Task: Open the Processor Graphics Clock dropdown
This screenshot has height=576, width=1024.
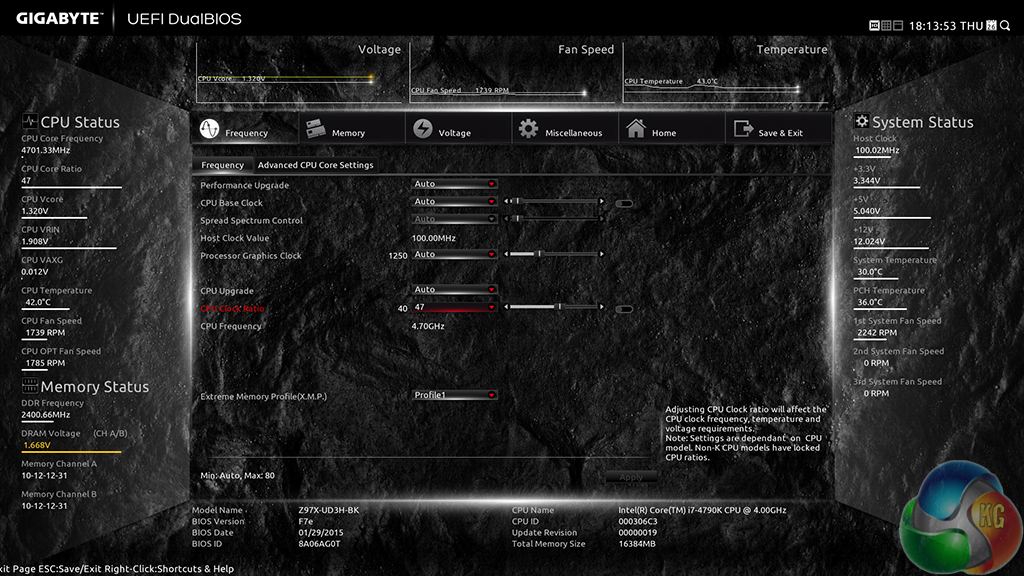Action: [454, 255]
